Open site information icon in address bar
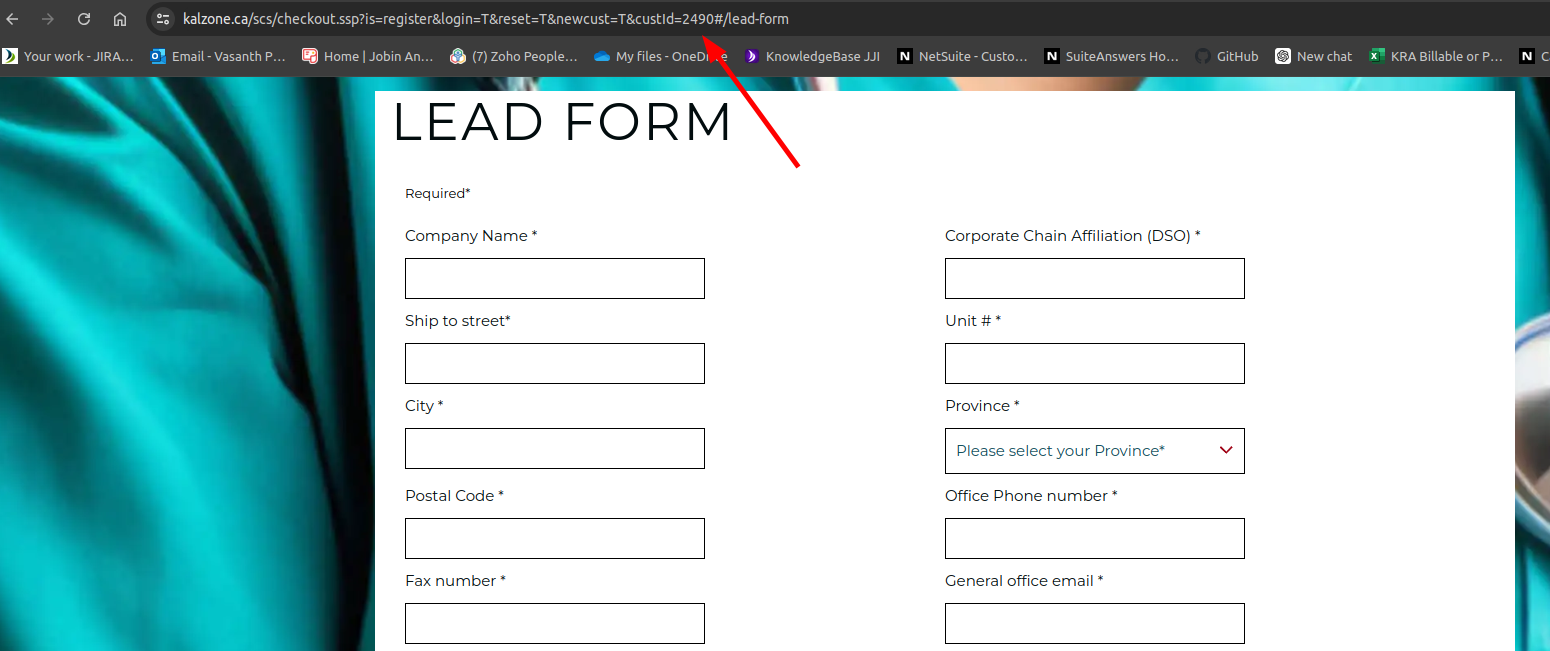Screen dimensions: 1550x651 click(x=163, y=19)
